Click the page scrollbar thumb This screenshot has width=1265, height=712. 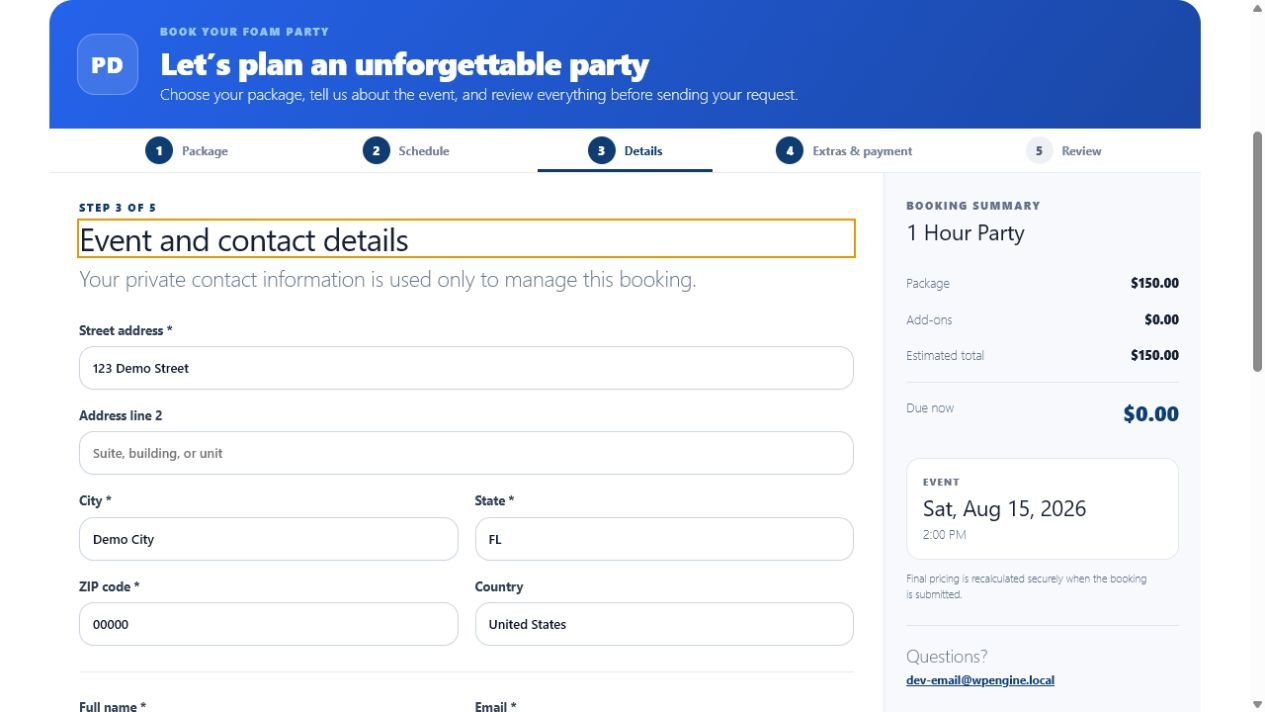pyautogui.click(x=1258, y=252)
